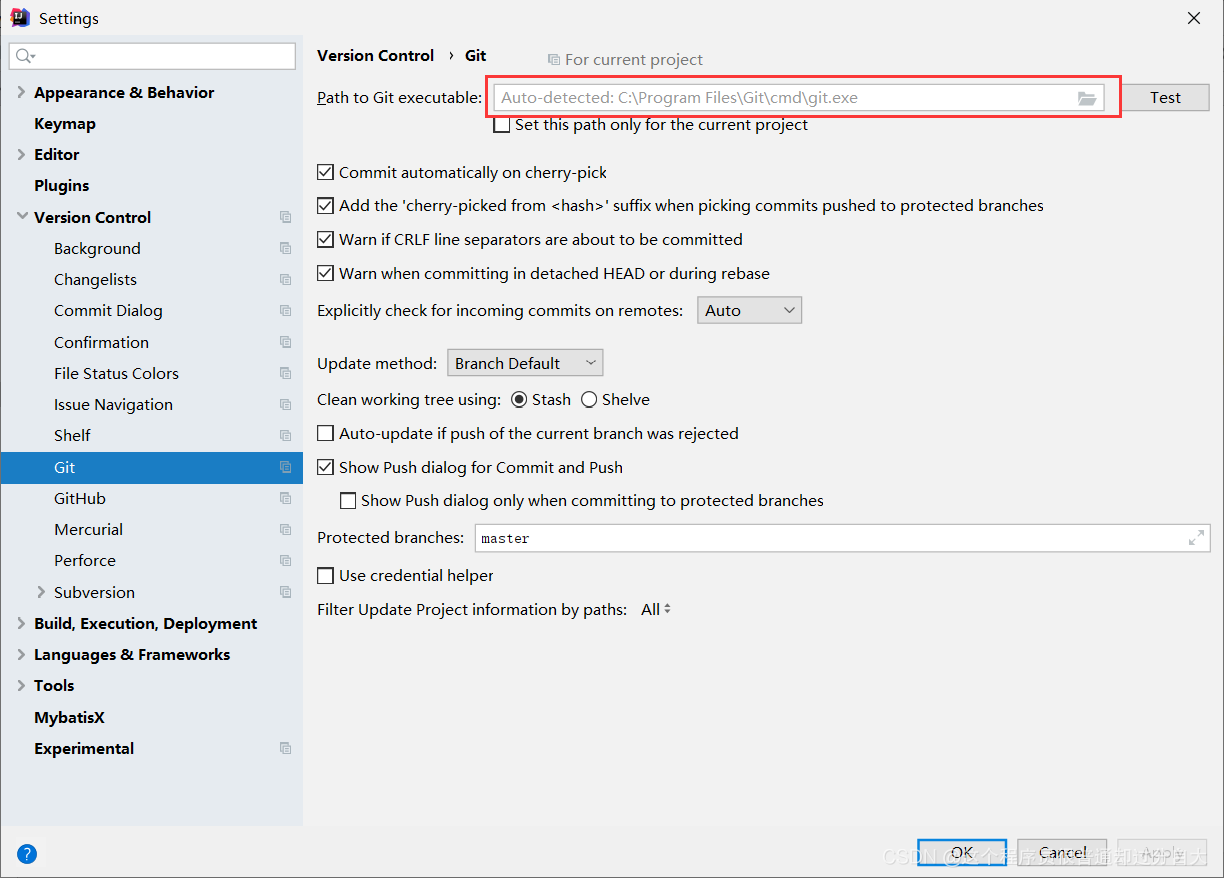The height and width of the screenshot is (878, 1224).
Task: Enable 'Auto-update if push of current branch was rejected'
Action: pos(325,433)
